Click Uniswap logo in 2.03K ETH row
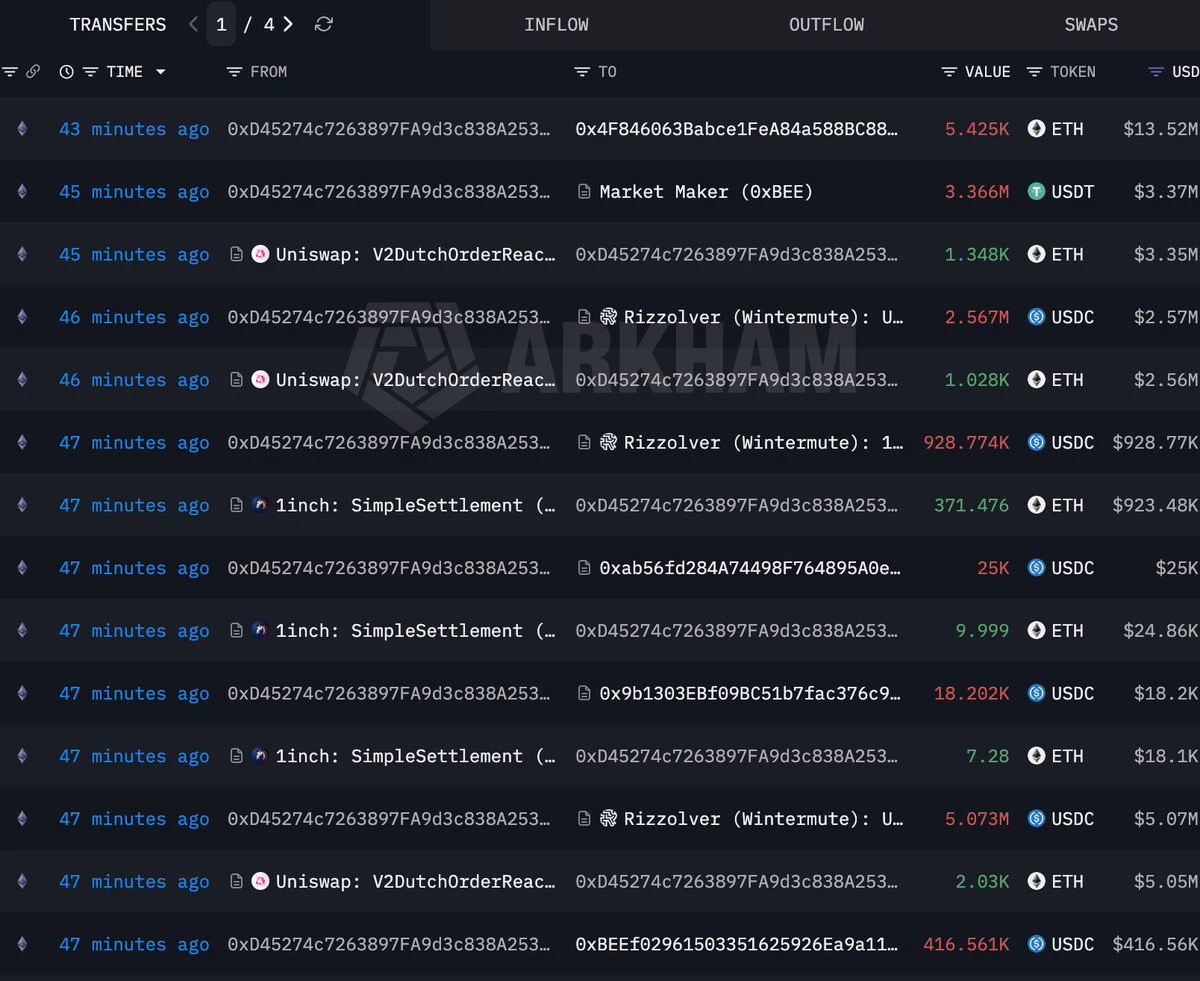The image size is (1200, 981). click(260, 881)
